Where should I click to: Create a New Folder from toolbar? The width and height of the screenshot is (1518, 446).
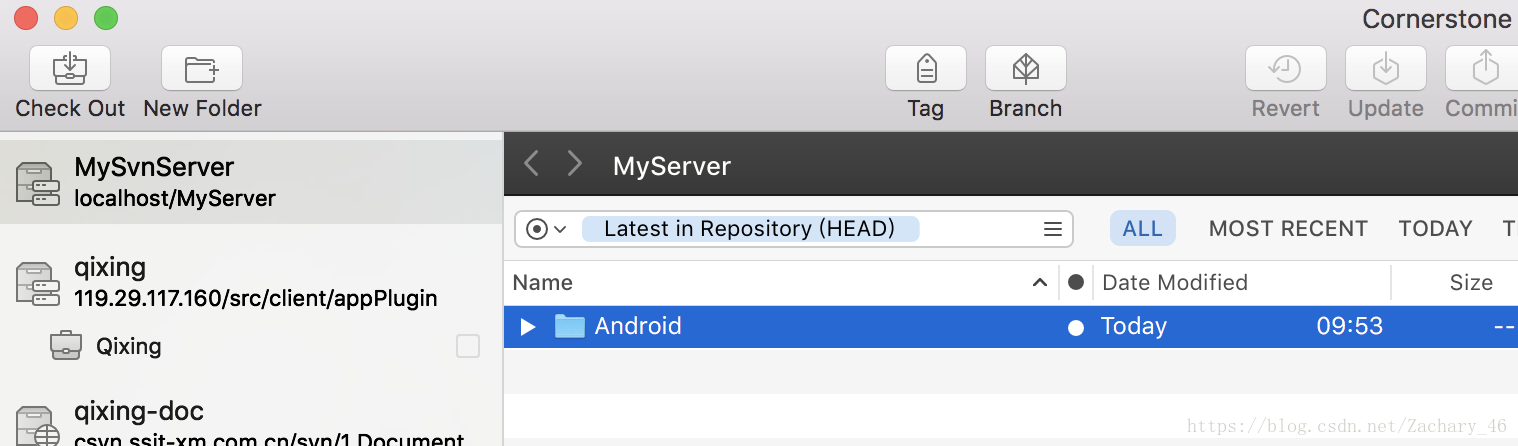click(202, 69)
